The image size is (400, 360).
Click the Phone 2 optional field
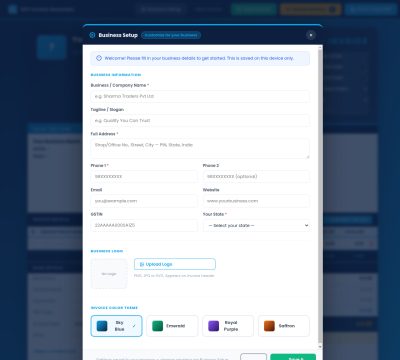click(256, 177)
